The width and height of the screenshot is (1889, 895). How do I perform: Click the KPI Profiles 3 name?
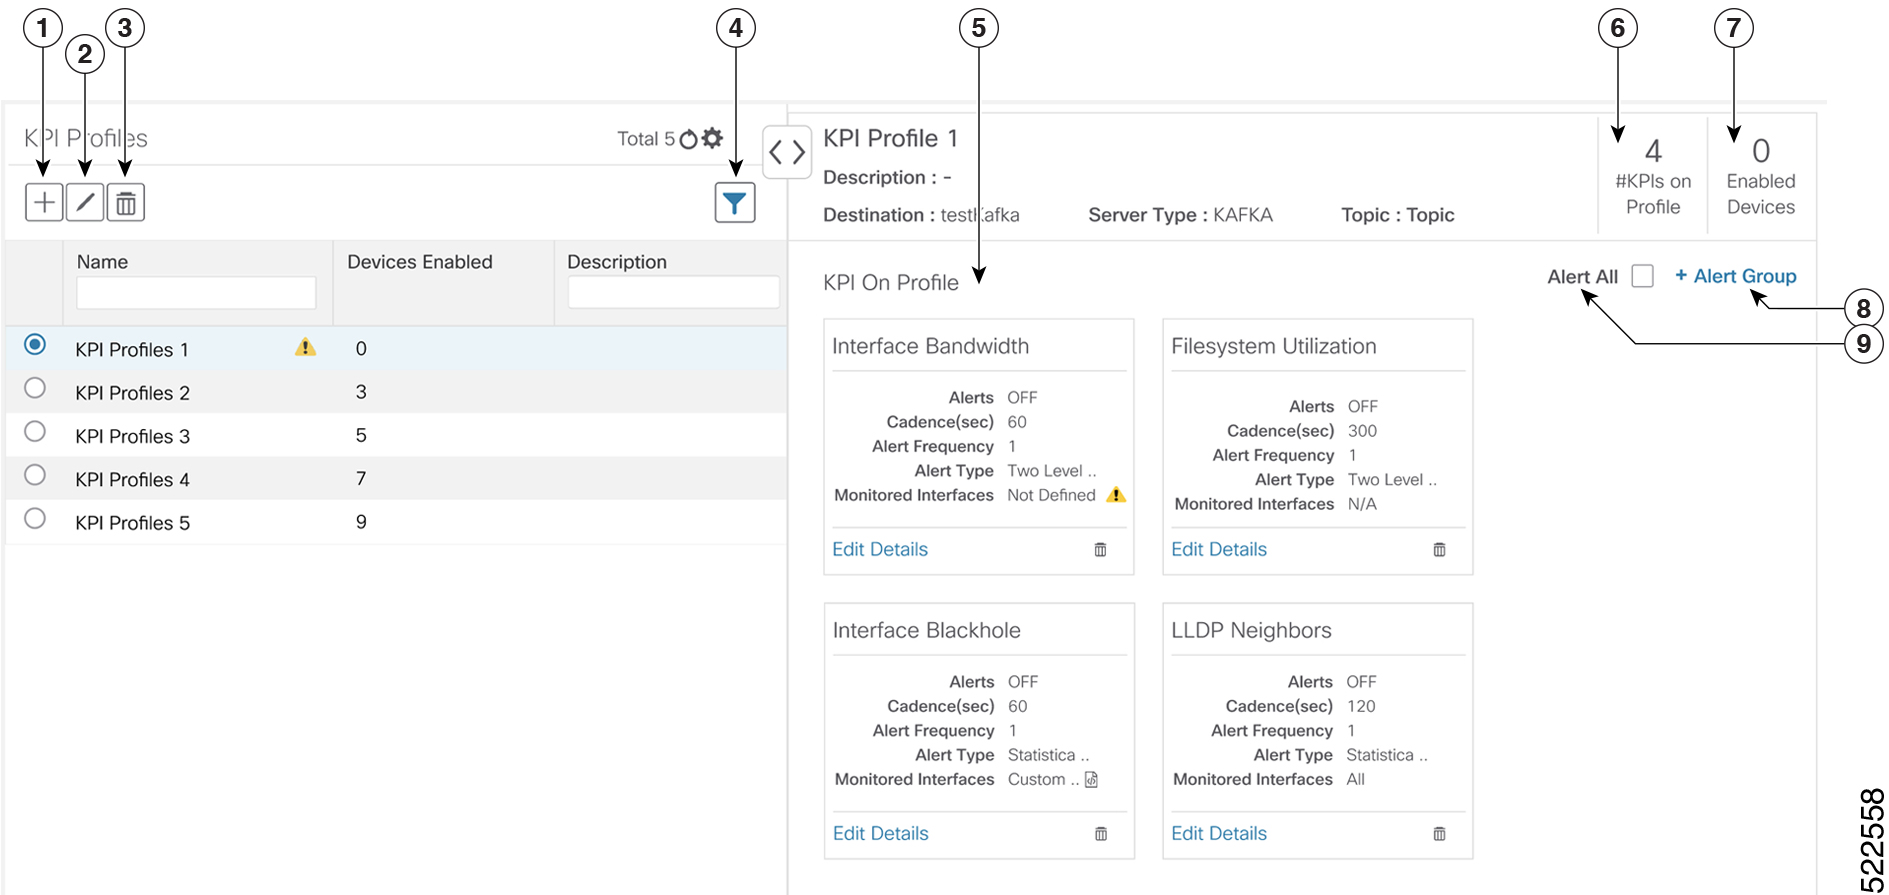click(132, 436)
